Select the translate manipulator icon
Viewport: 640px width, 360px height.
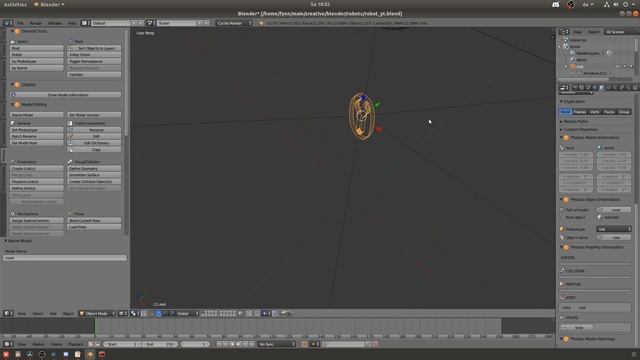point(159,313)
